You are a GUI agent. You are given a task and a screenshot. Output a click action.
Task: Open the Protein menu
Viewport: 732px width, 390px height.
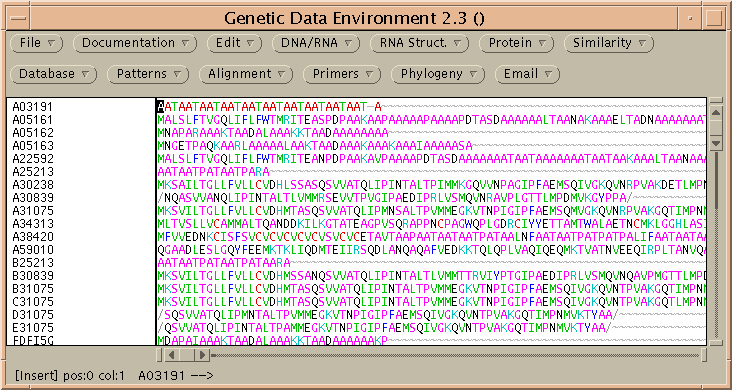[516, 43]
